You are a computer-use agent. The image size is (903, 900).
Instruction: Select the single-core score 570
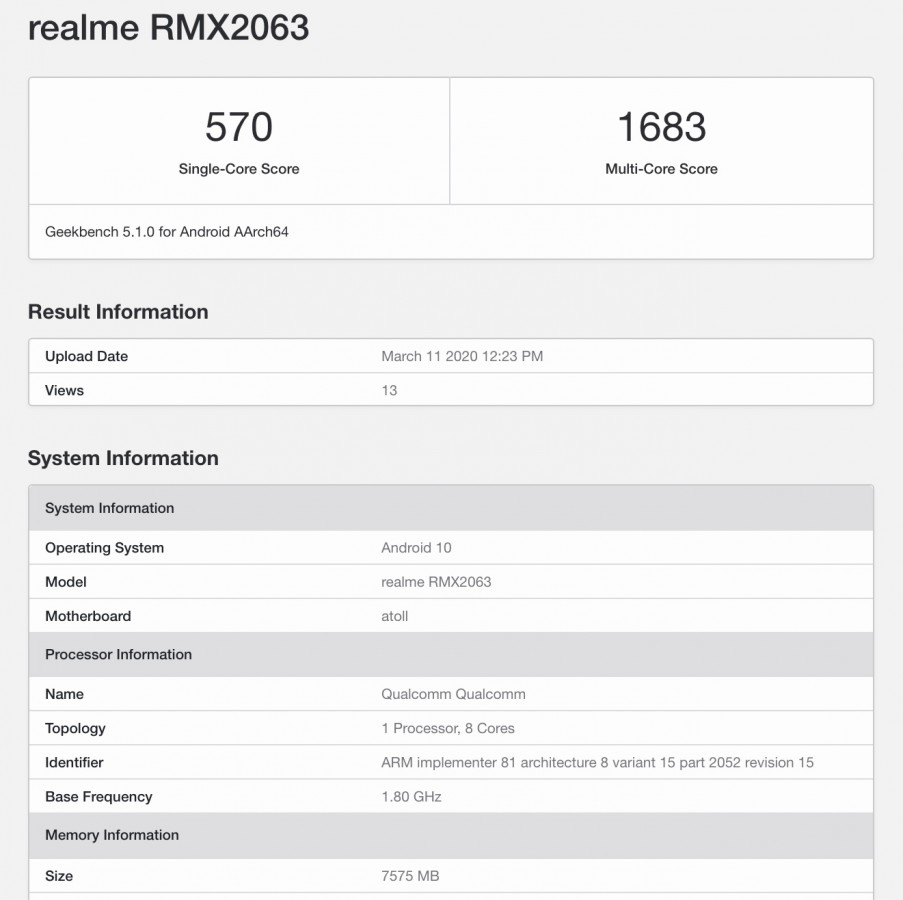(239, 127)
